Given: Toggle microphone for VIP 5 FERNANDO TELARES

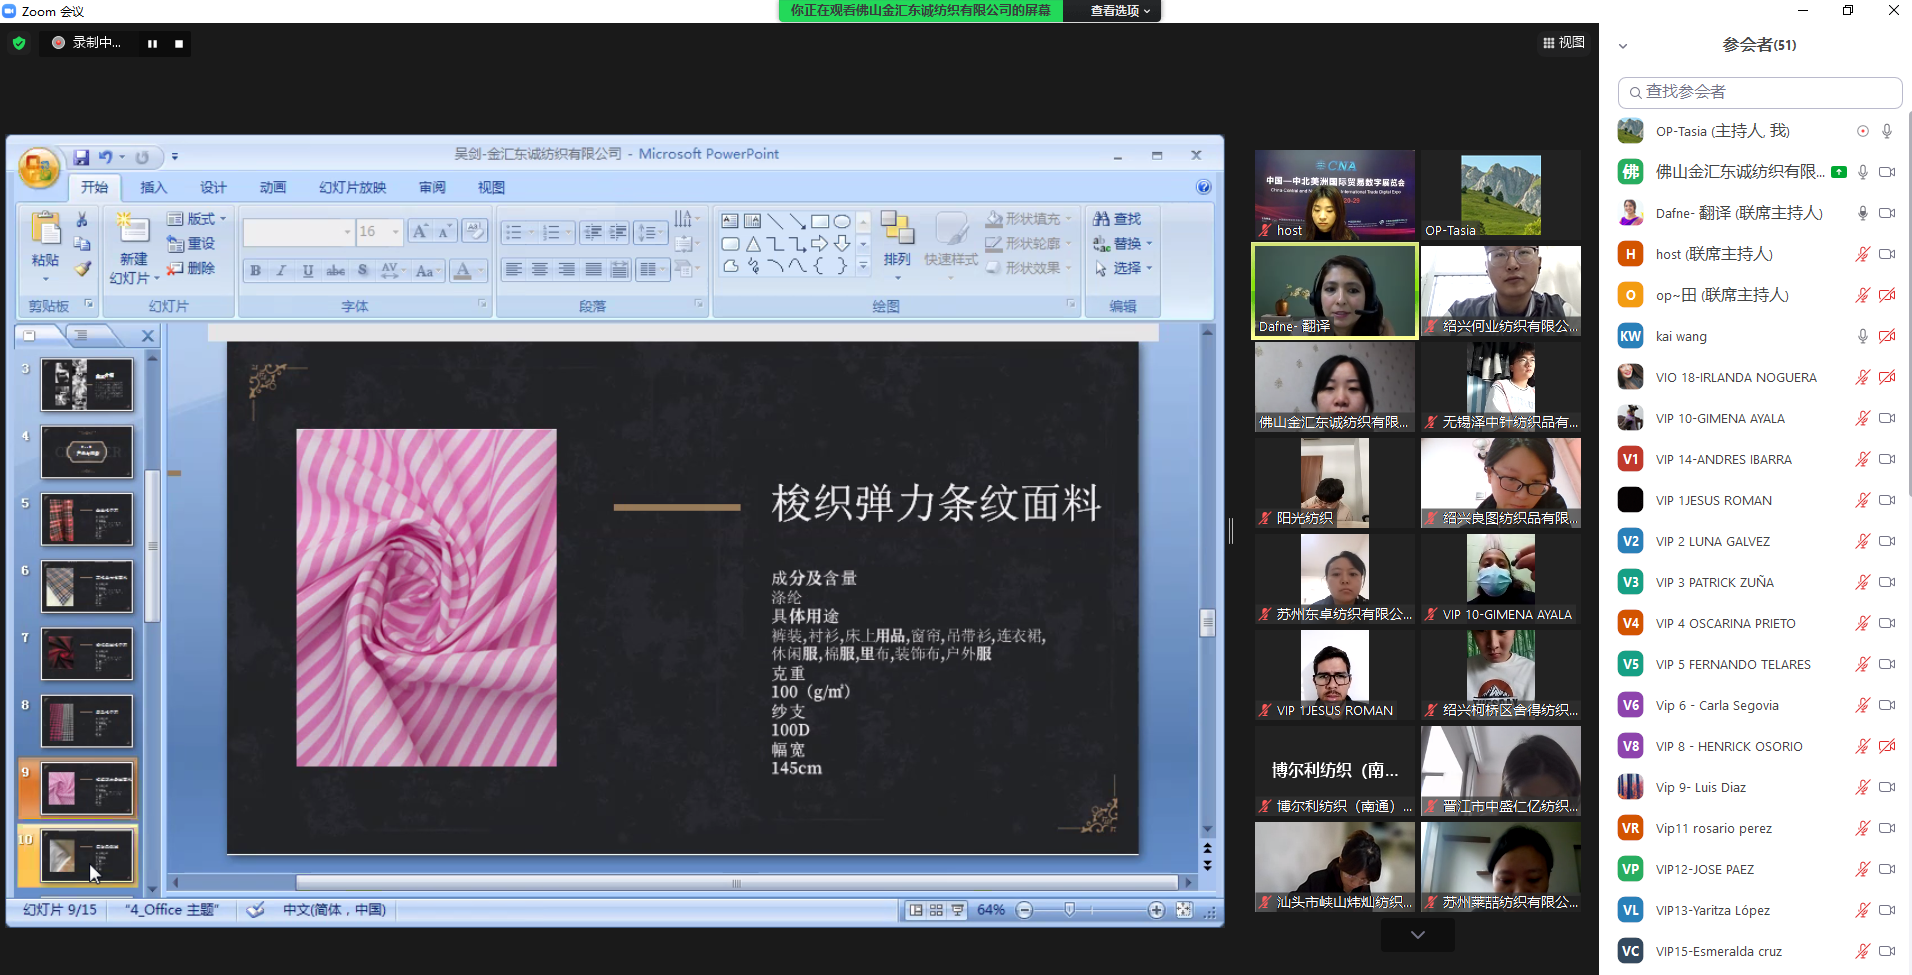Looking at the screenshot, I should coord(1862,664).
